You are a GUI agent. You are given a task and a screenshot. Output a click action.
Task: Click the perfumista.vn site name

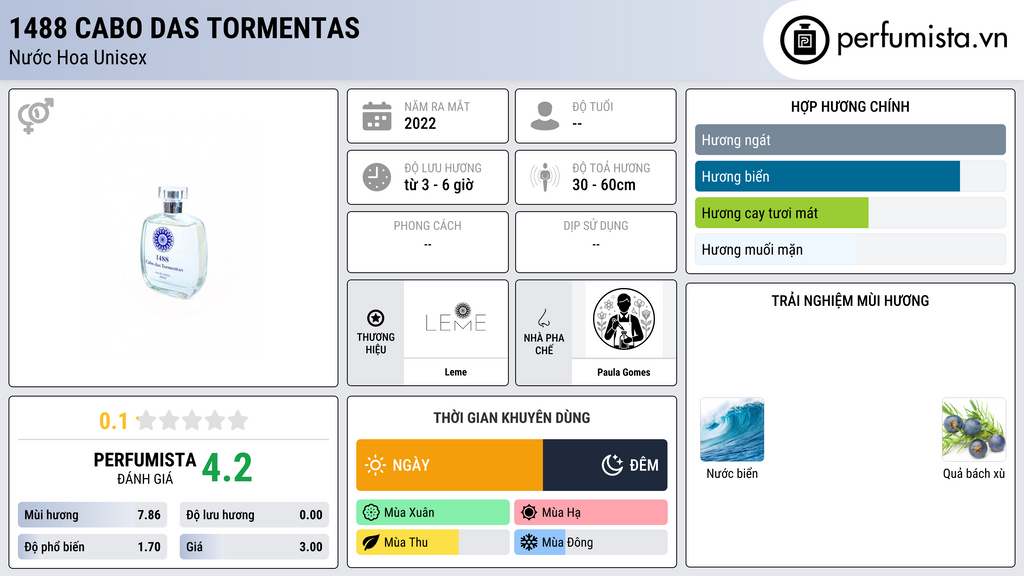[x=923, y=38]
